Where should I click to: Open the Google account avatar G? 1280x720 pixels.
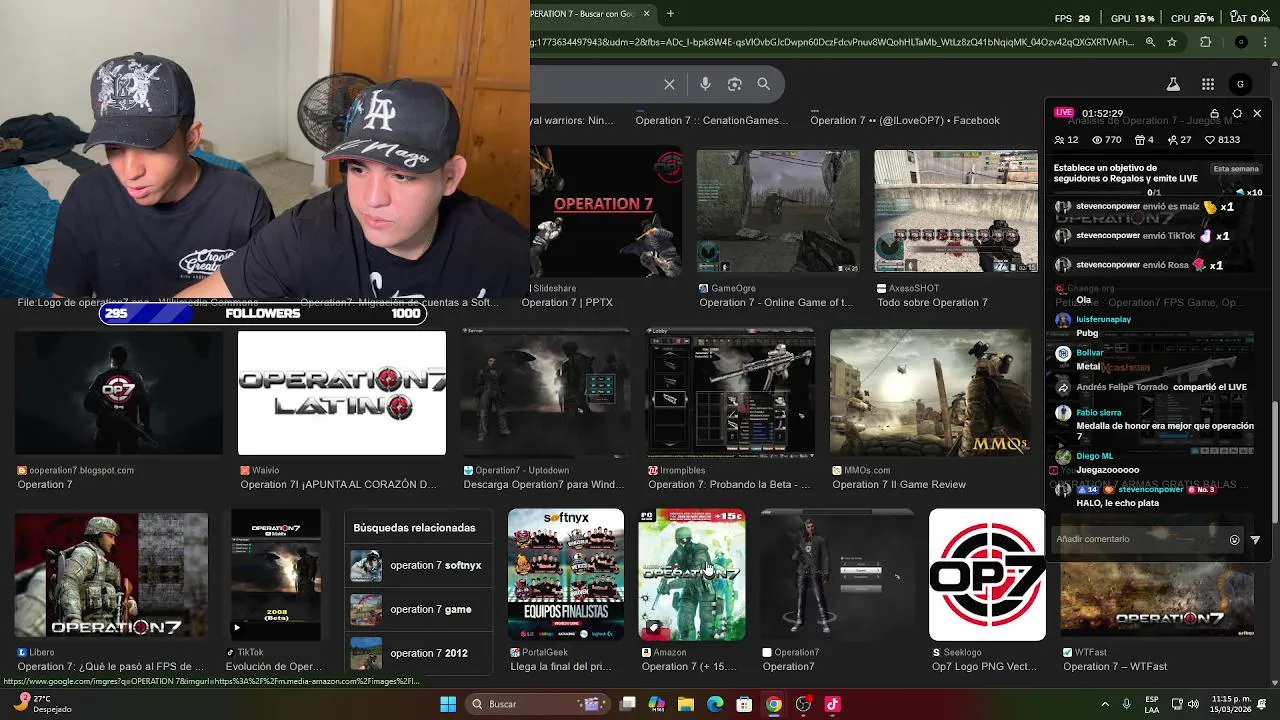click(x=1241, y=84)
